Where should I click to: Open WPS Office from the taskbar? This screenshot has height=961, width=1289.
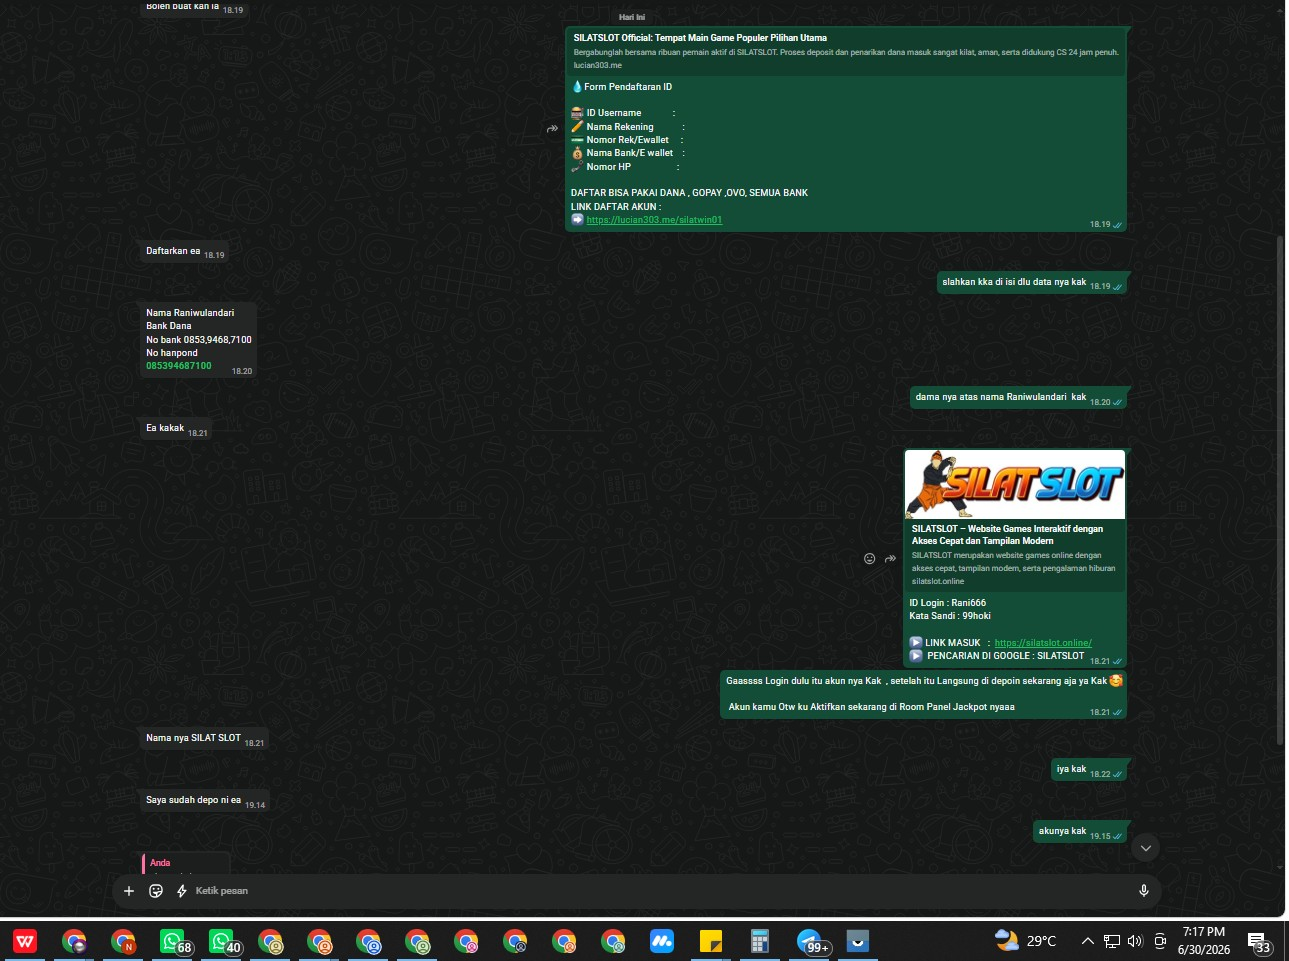(x=25, y=941)
